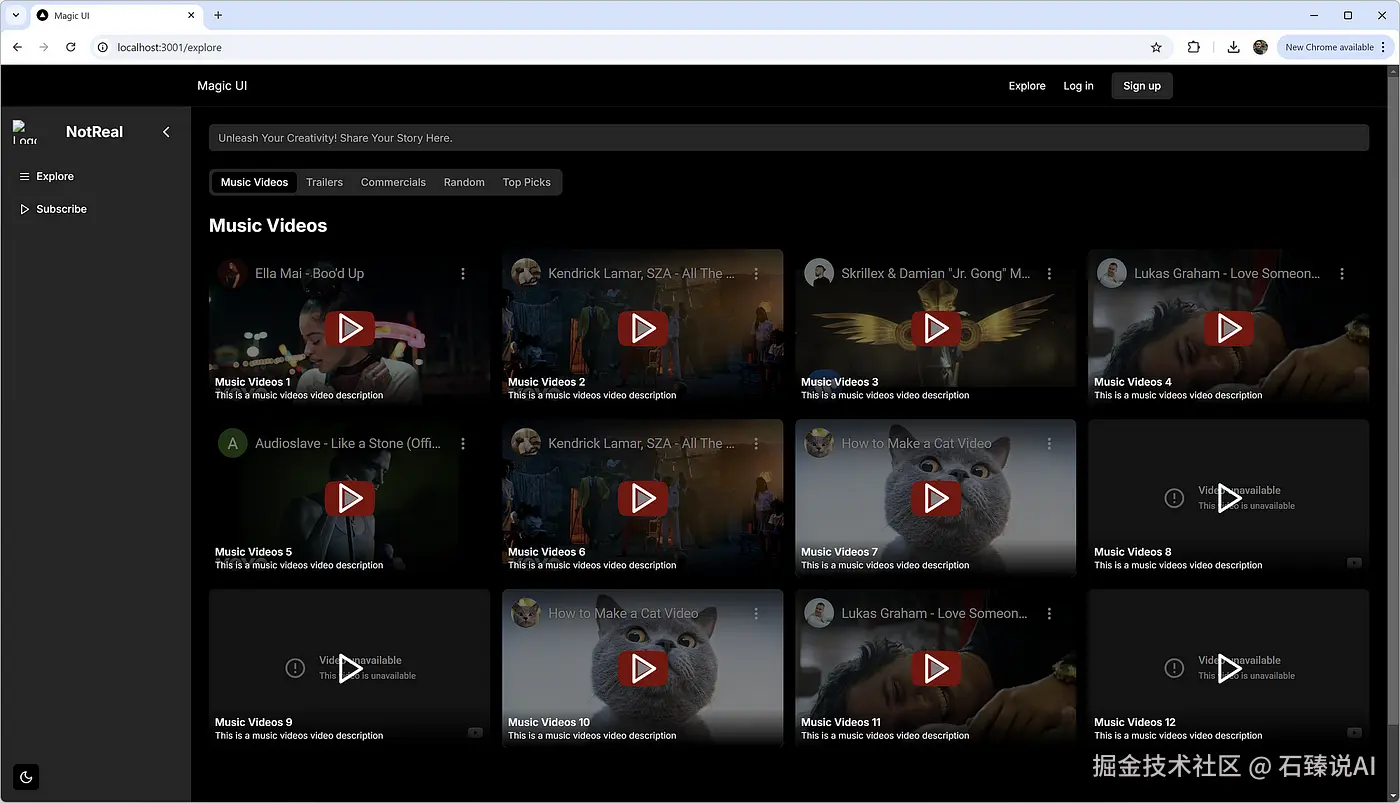Click Ella Mai channel avatar
Image resolution: width=1400 pixels, height=803 pixels.
coord(232,273)
